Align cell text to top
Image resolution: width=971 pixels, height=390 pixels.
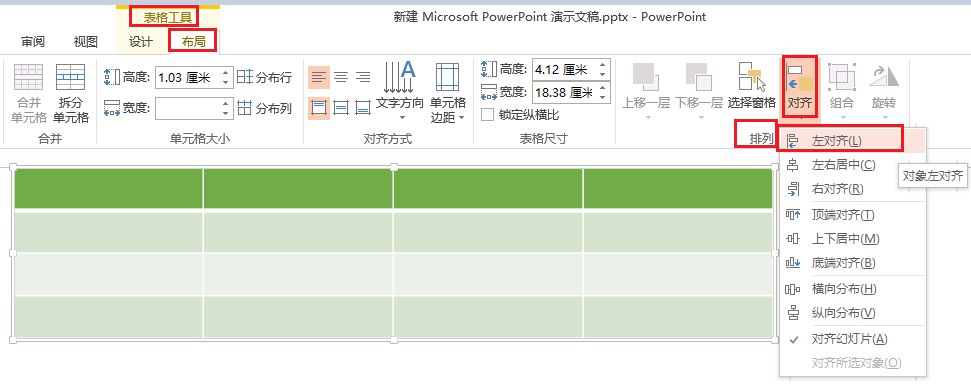click(319, 108)
